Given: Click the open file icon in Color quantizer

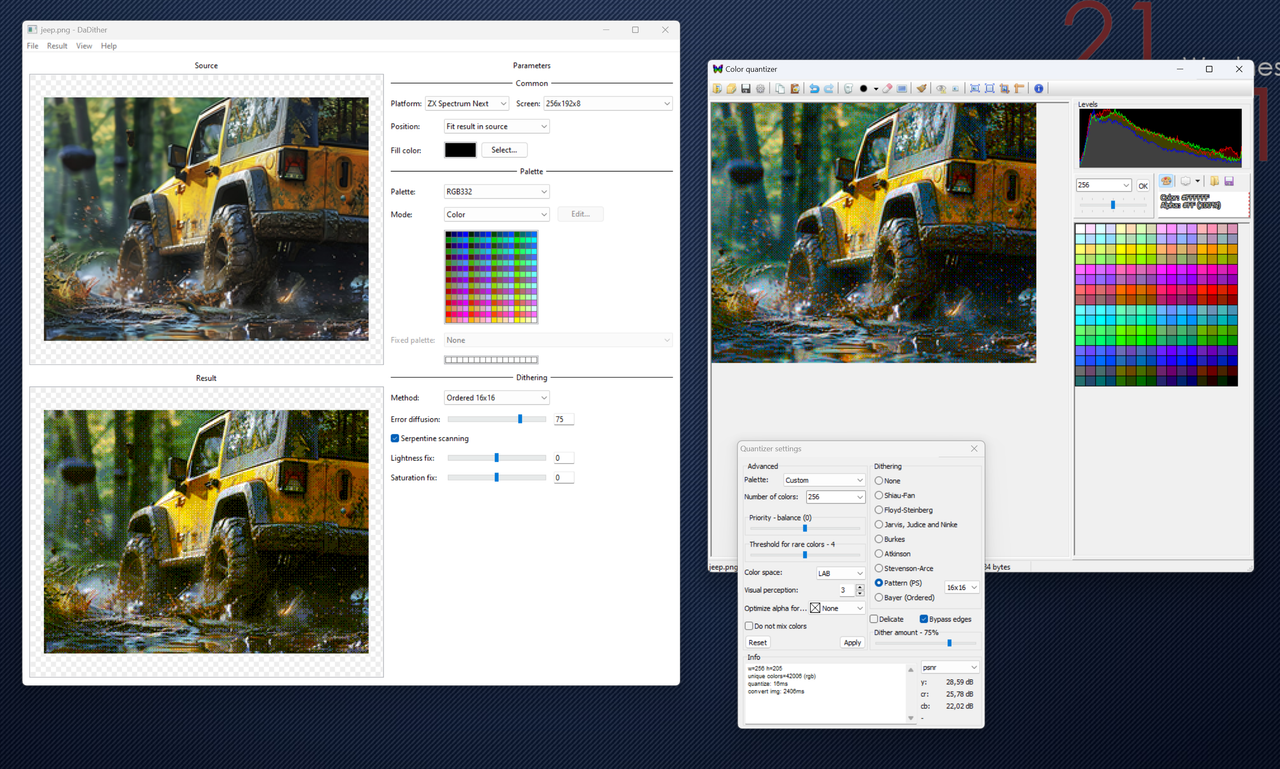Looking at the screenshot, I should [717, 88].
